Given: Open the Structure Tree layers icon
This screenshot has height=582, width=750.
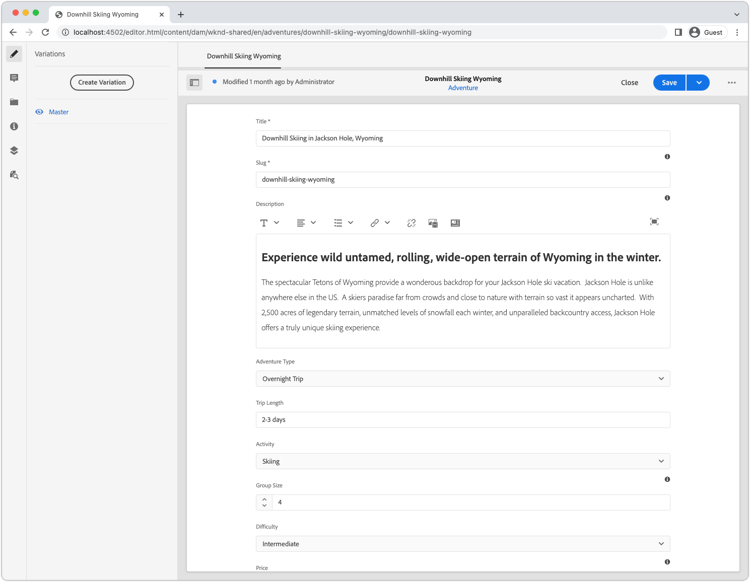Looking at the screenshot, I should pyautogui.click(x=14, y=150).
